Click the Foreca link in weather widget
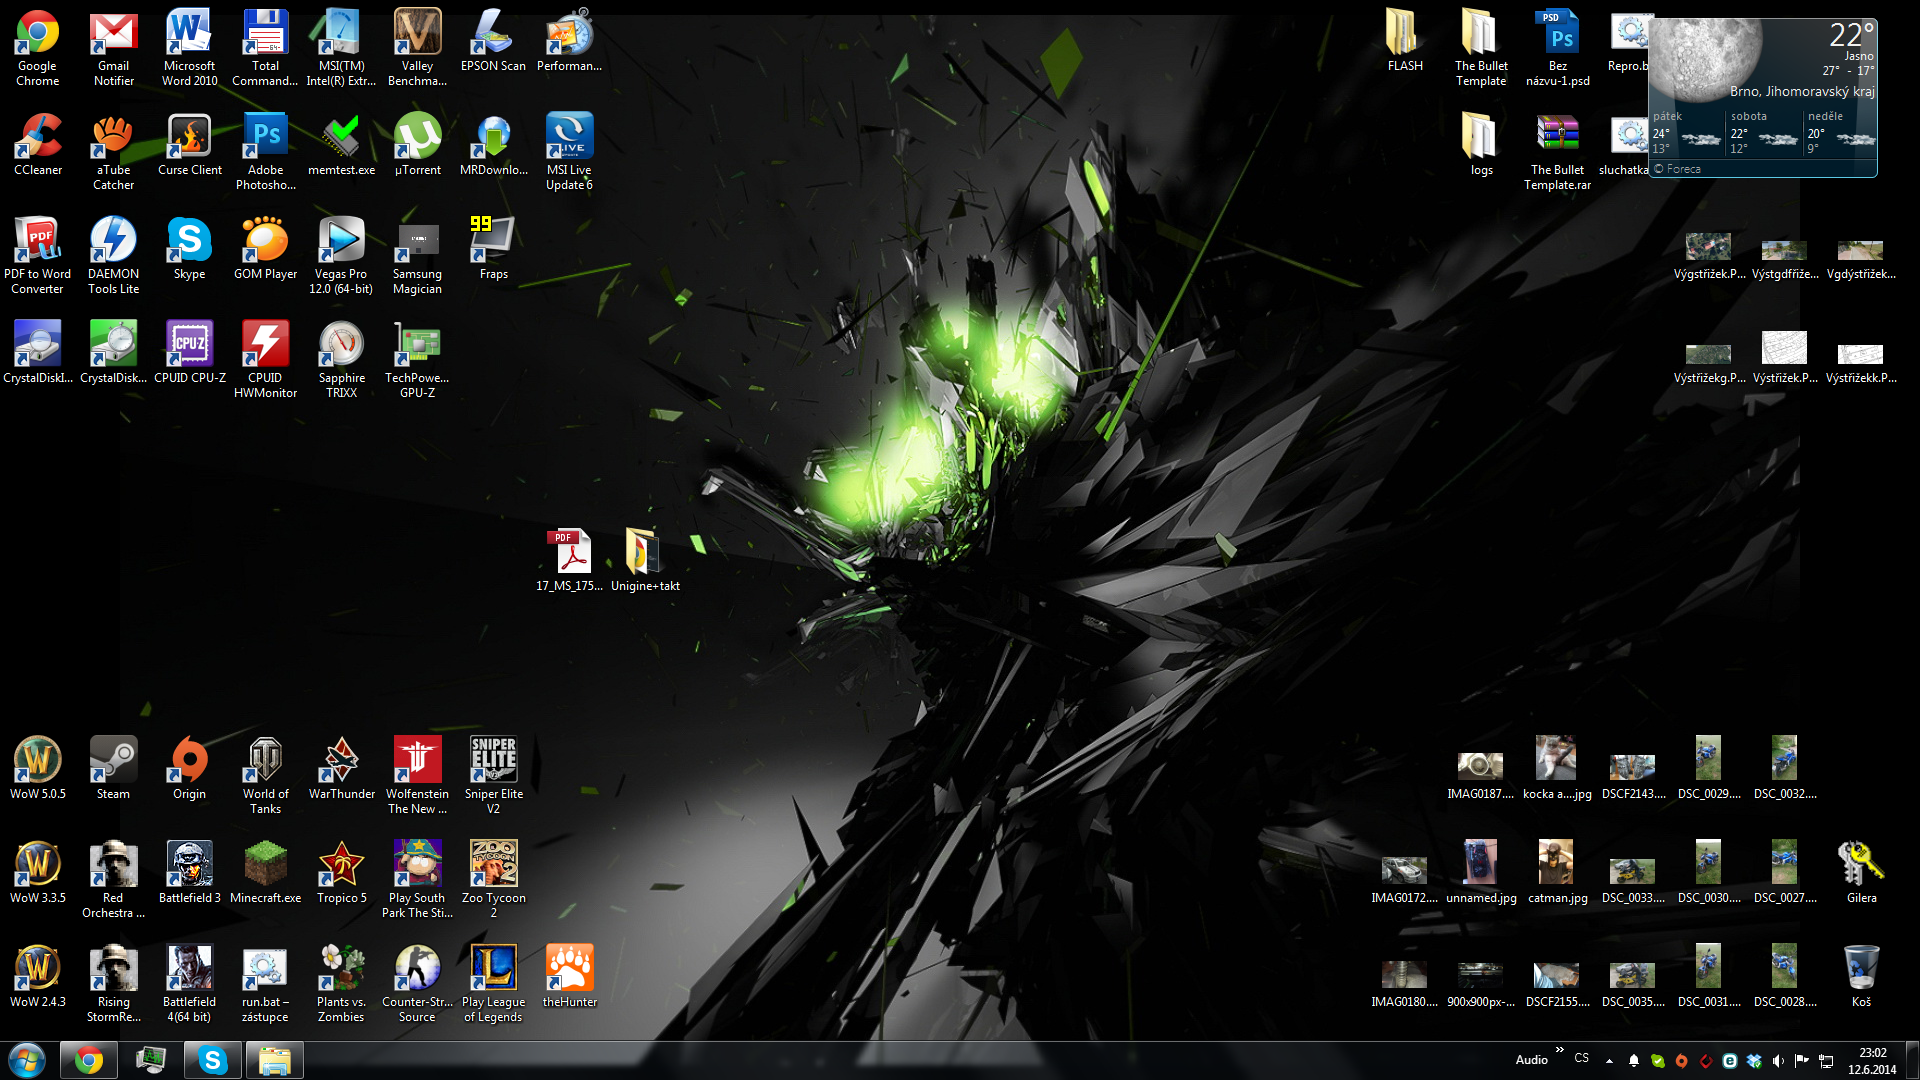This screenshot has width=1920, height=1080. click(x=1683, y=169)
